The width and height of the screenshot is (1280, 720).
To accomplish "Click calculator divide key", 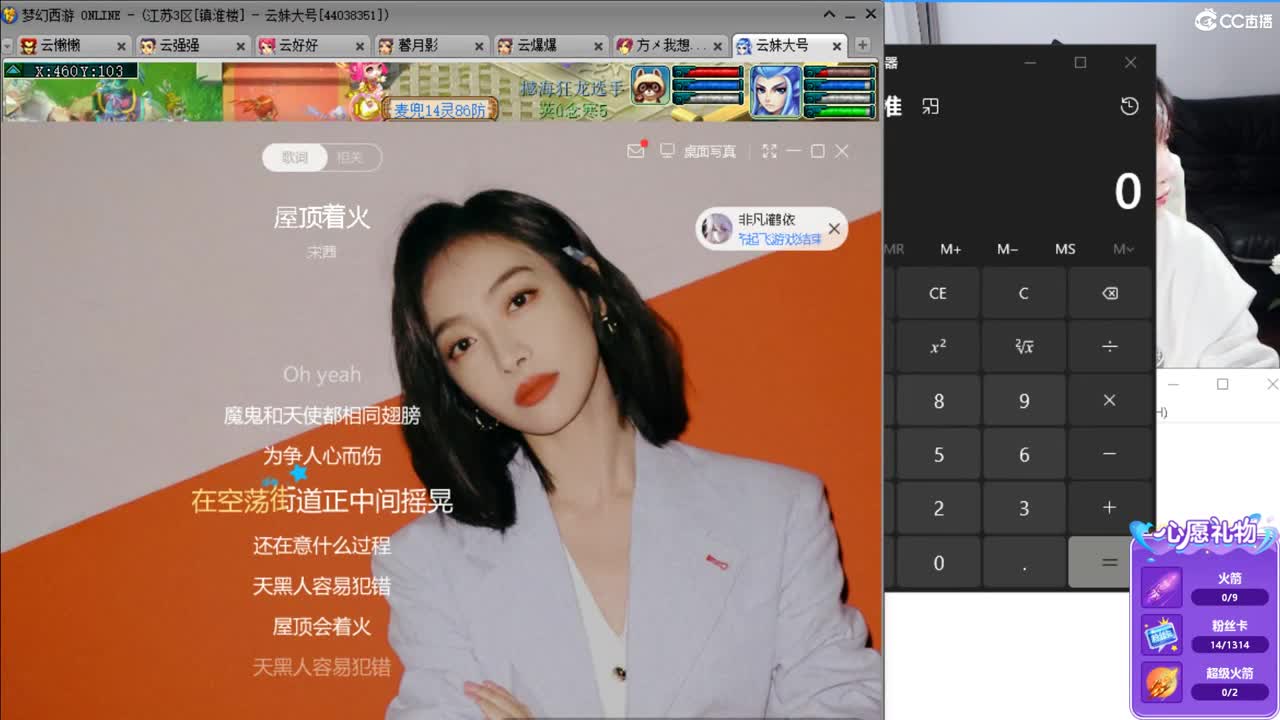I will point(1109,346).
